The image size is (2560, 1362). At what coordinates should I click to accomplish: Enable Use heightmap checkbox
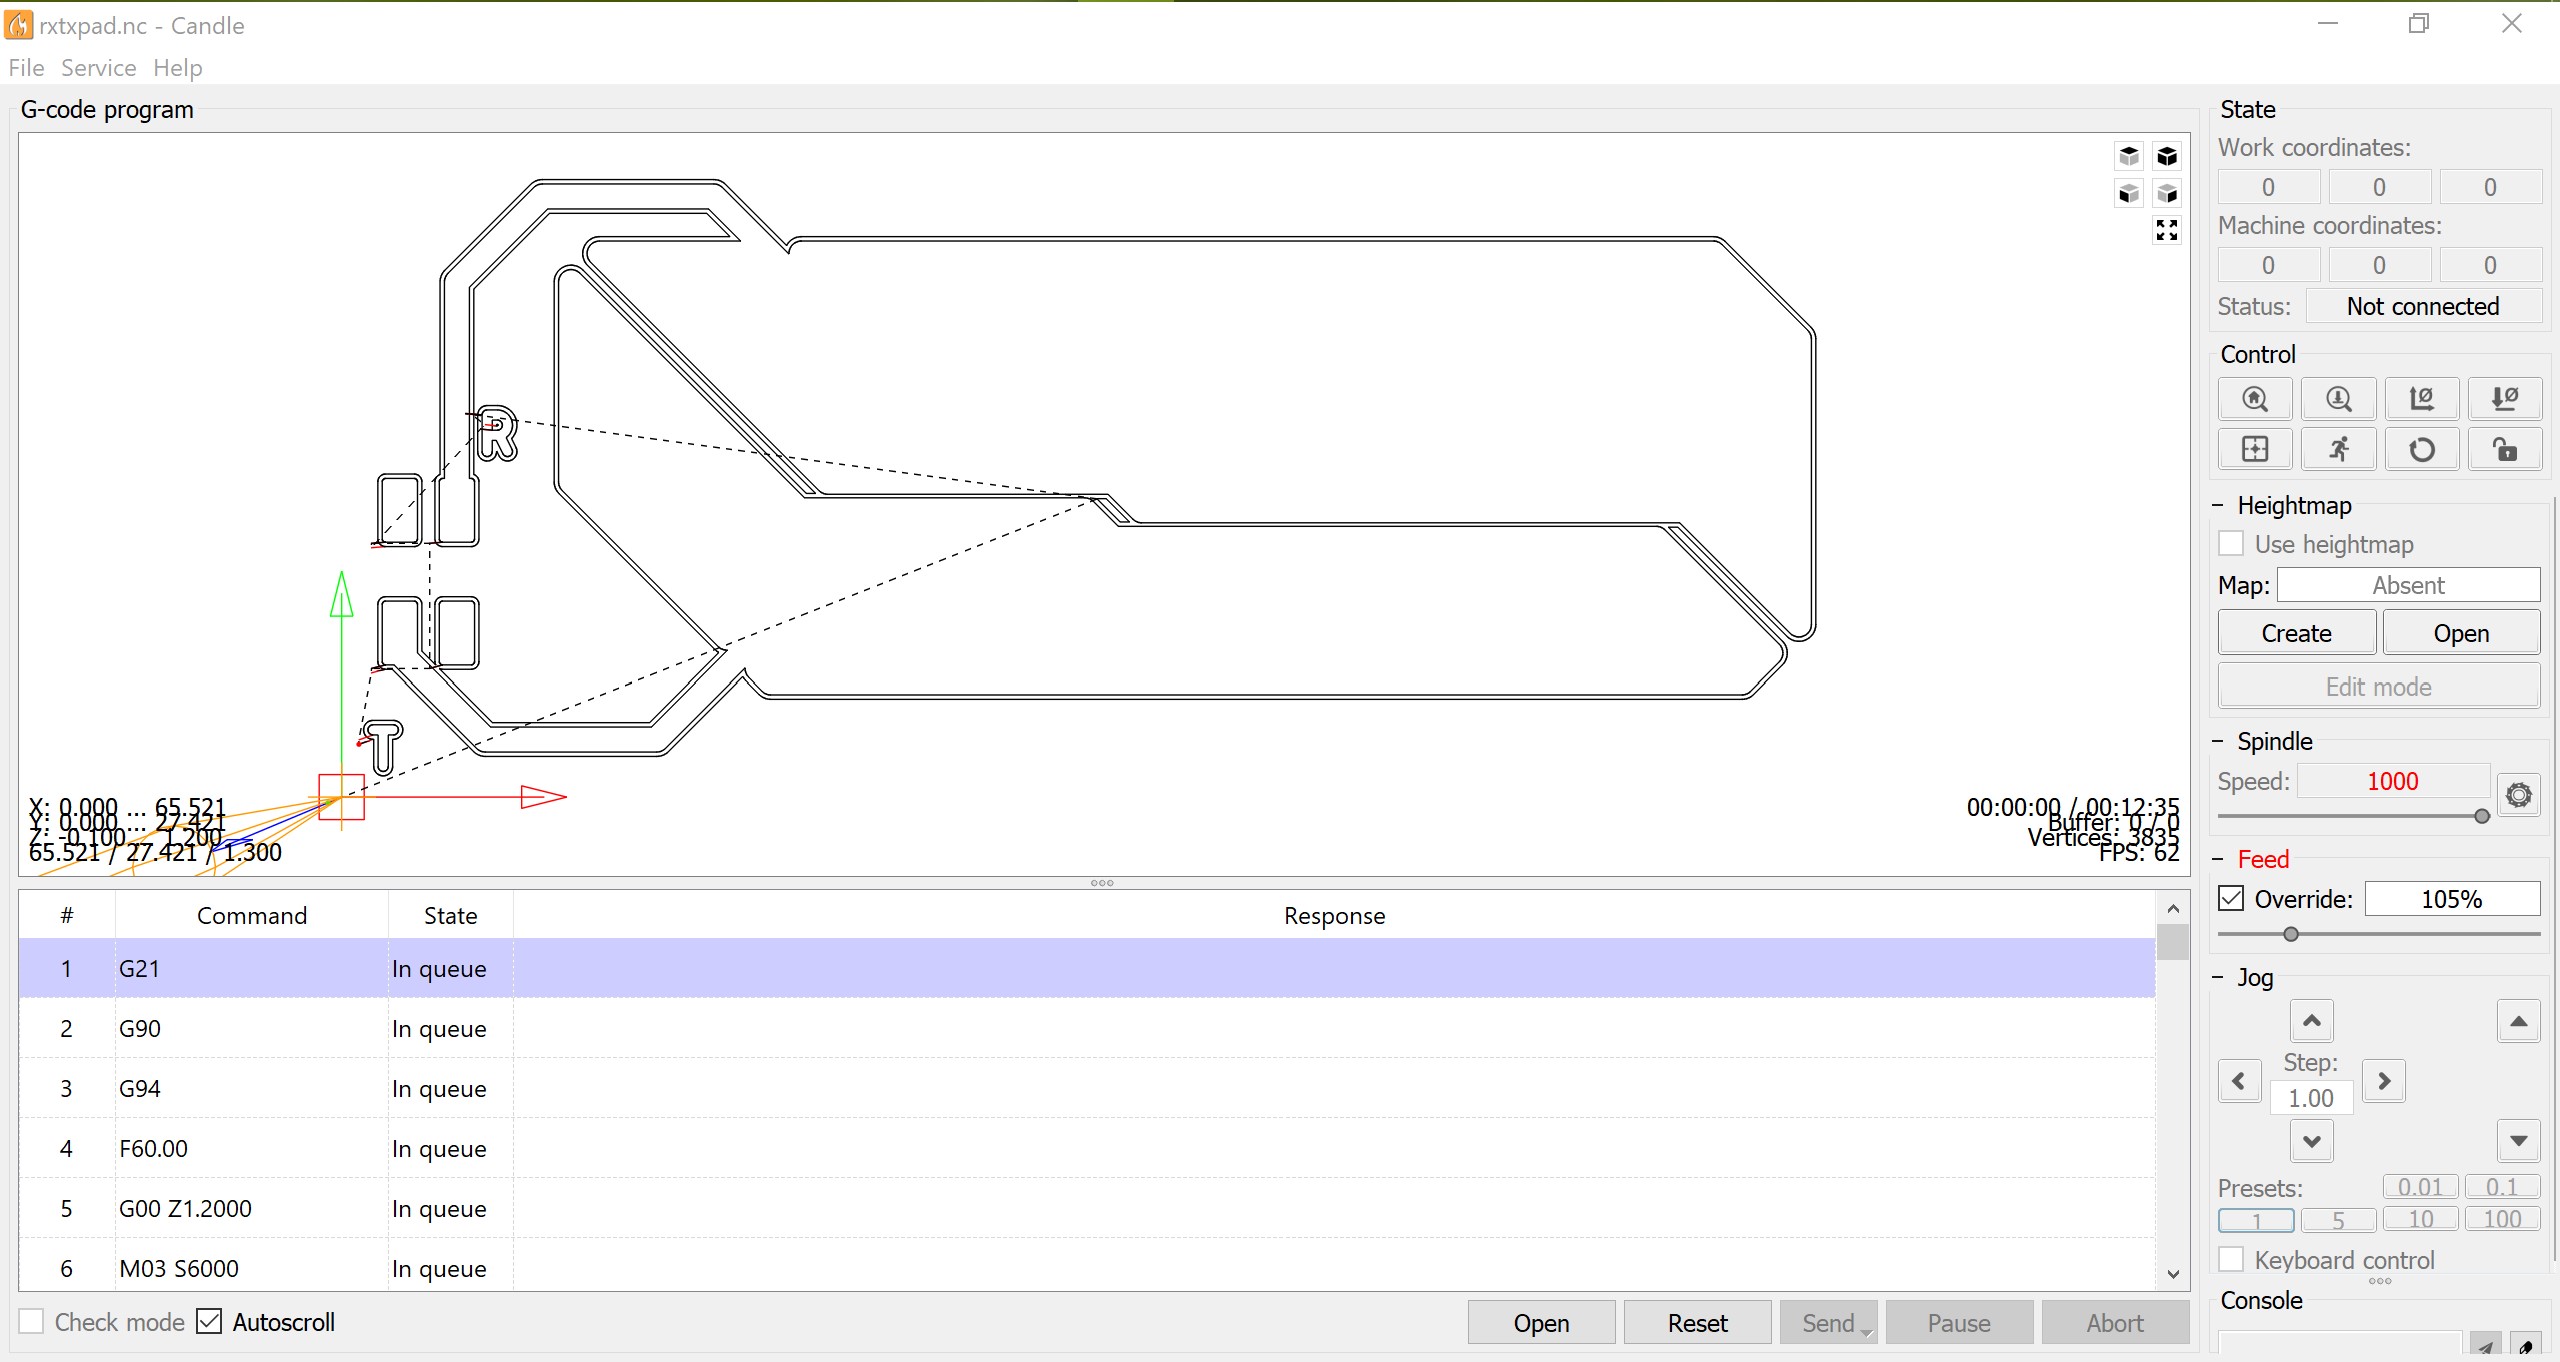coord(2231,544)
